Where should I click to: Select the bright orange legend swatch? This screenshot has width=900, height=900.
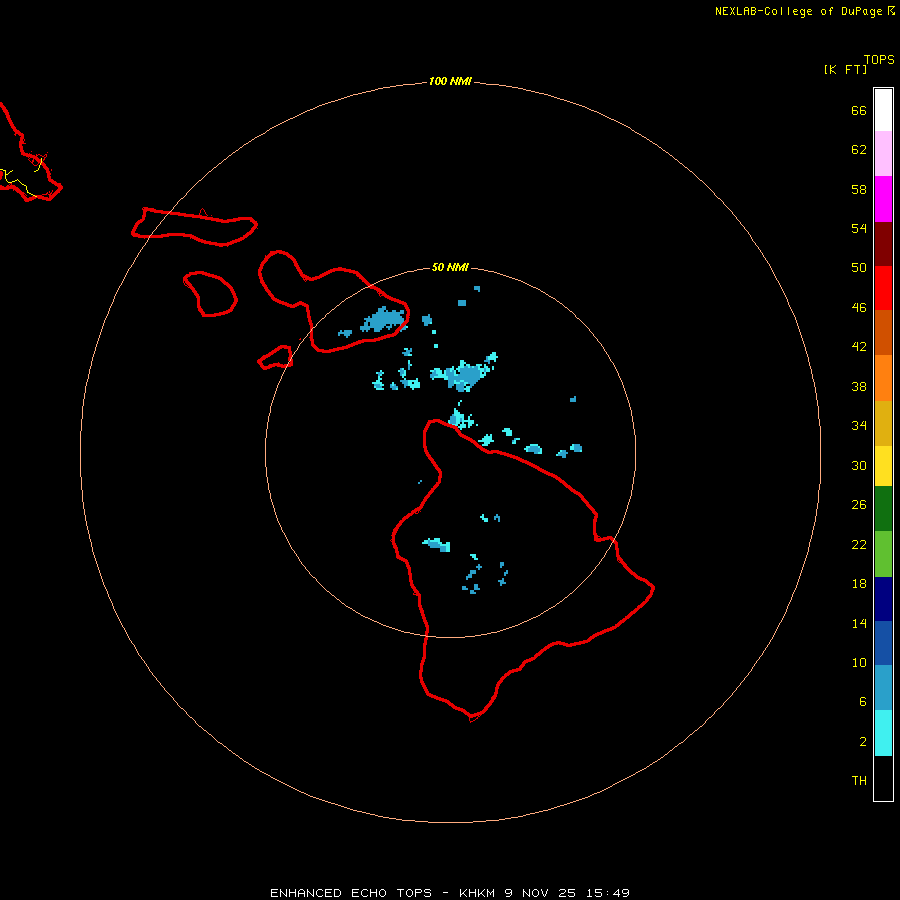(883, 378)
